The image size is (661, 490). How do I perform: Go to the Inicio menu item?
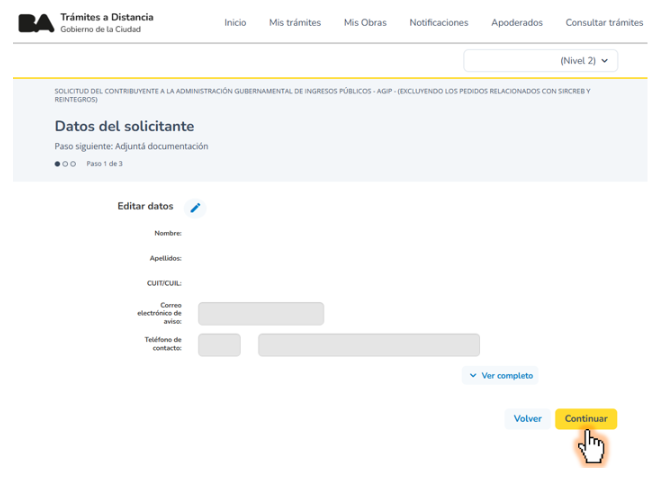pos(235,22)
